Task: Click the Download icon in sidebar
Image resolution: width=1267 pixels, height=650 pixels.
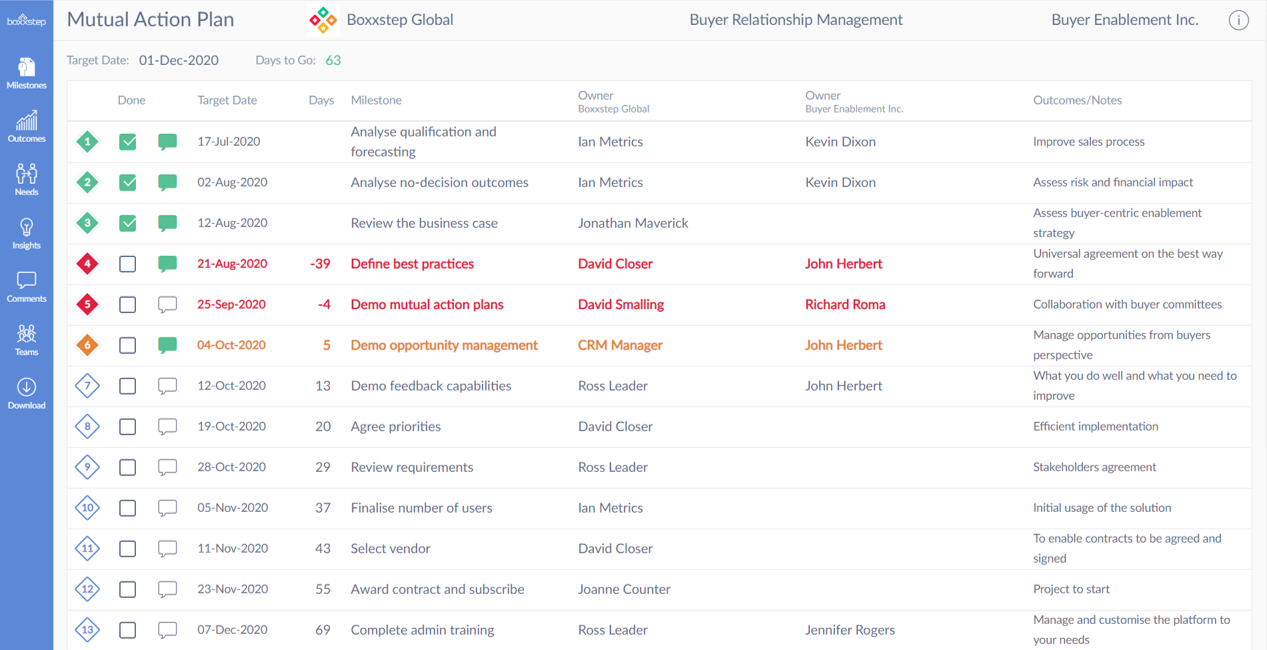Action: coord(26,392)
